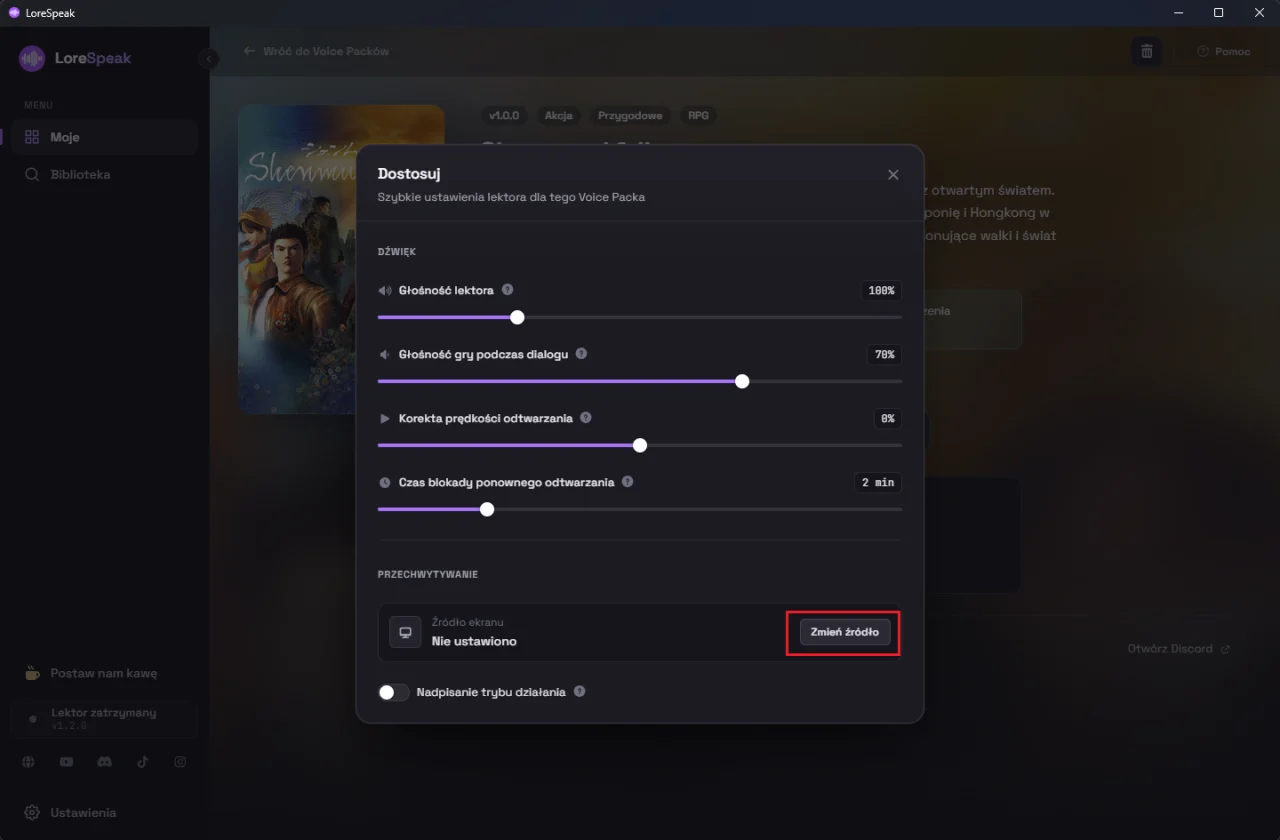Viewport: 1280px width, 840px height.
Task: Click the Głośność lektora slider handle
Action: [x=517, y=317]
